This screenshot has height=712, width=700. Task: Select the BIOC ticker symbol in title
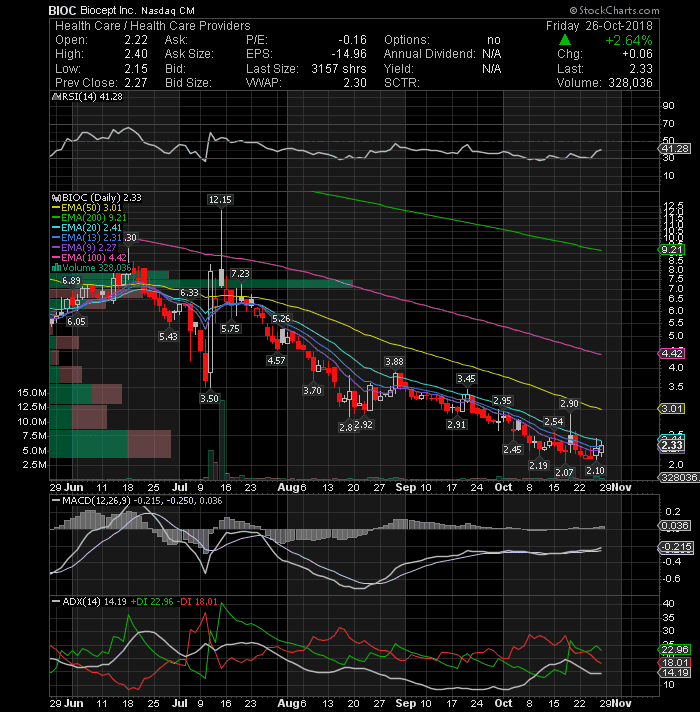pyautogui.click(x=62, y=10)
